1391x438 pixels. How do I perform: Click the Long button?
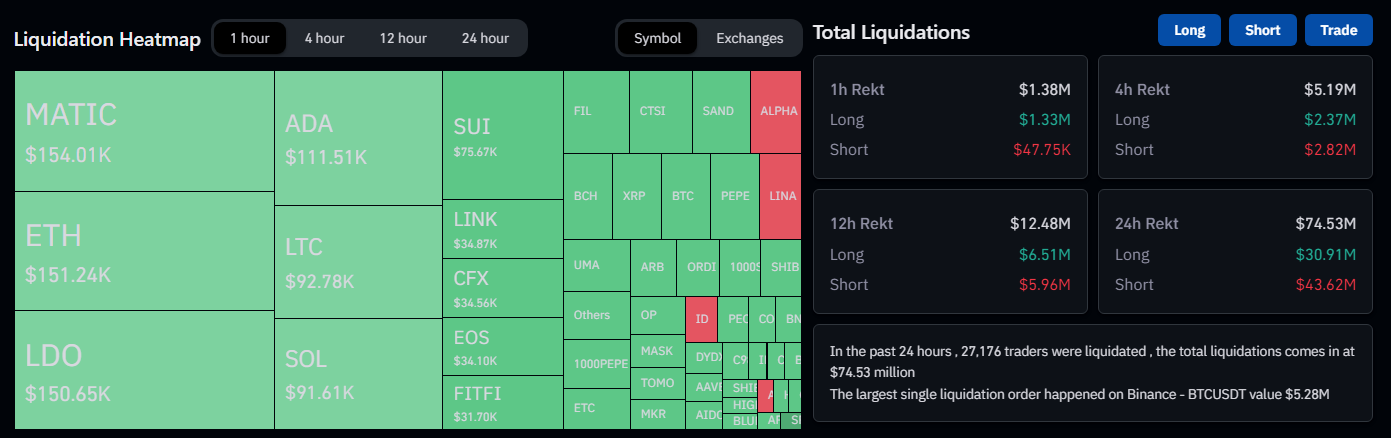(x=1189, y=30)
